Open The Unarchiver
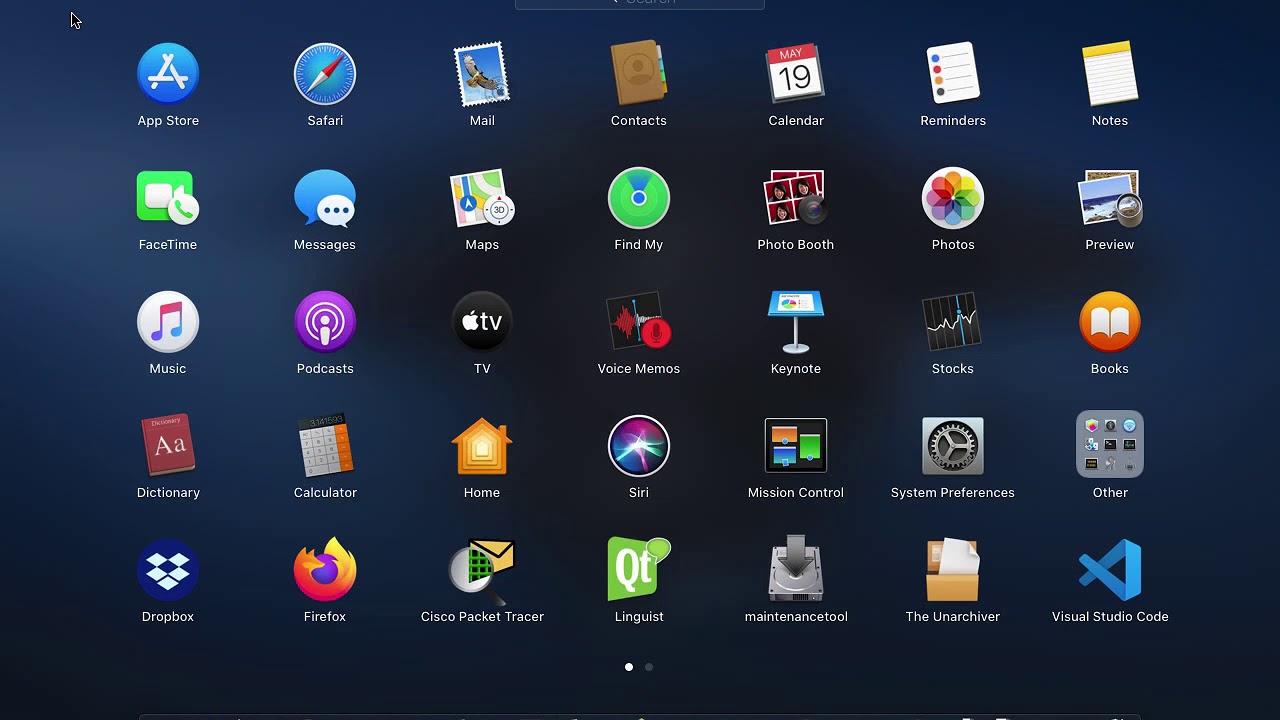 [x=953, y=570]
